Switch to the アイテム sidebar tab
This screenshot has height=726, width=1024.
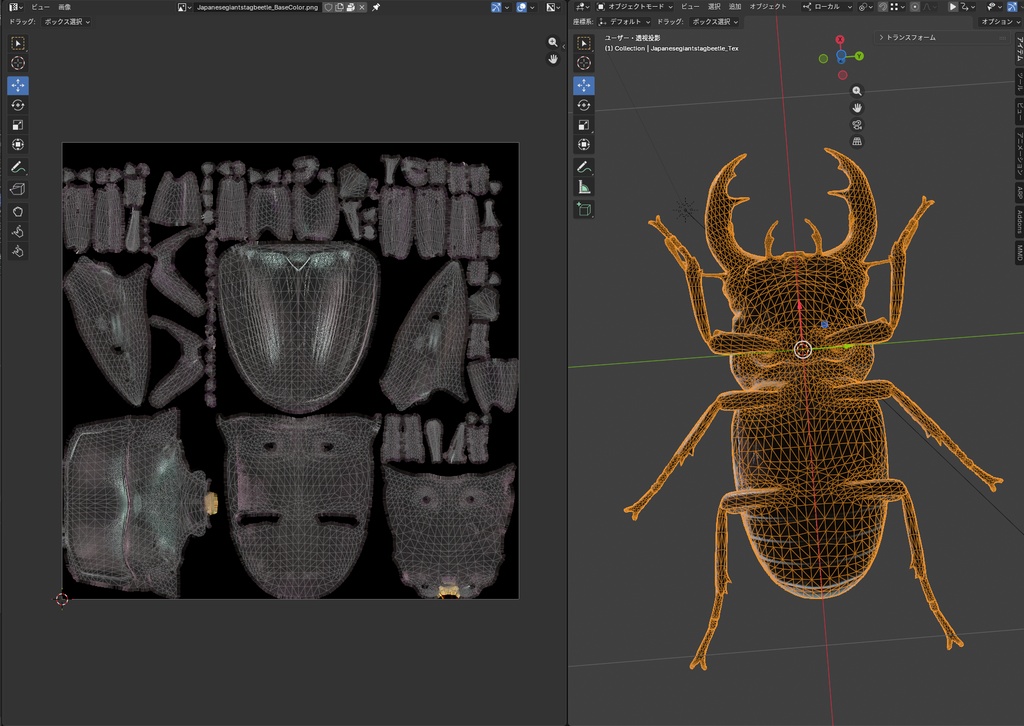click(1018, 50)
